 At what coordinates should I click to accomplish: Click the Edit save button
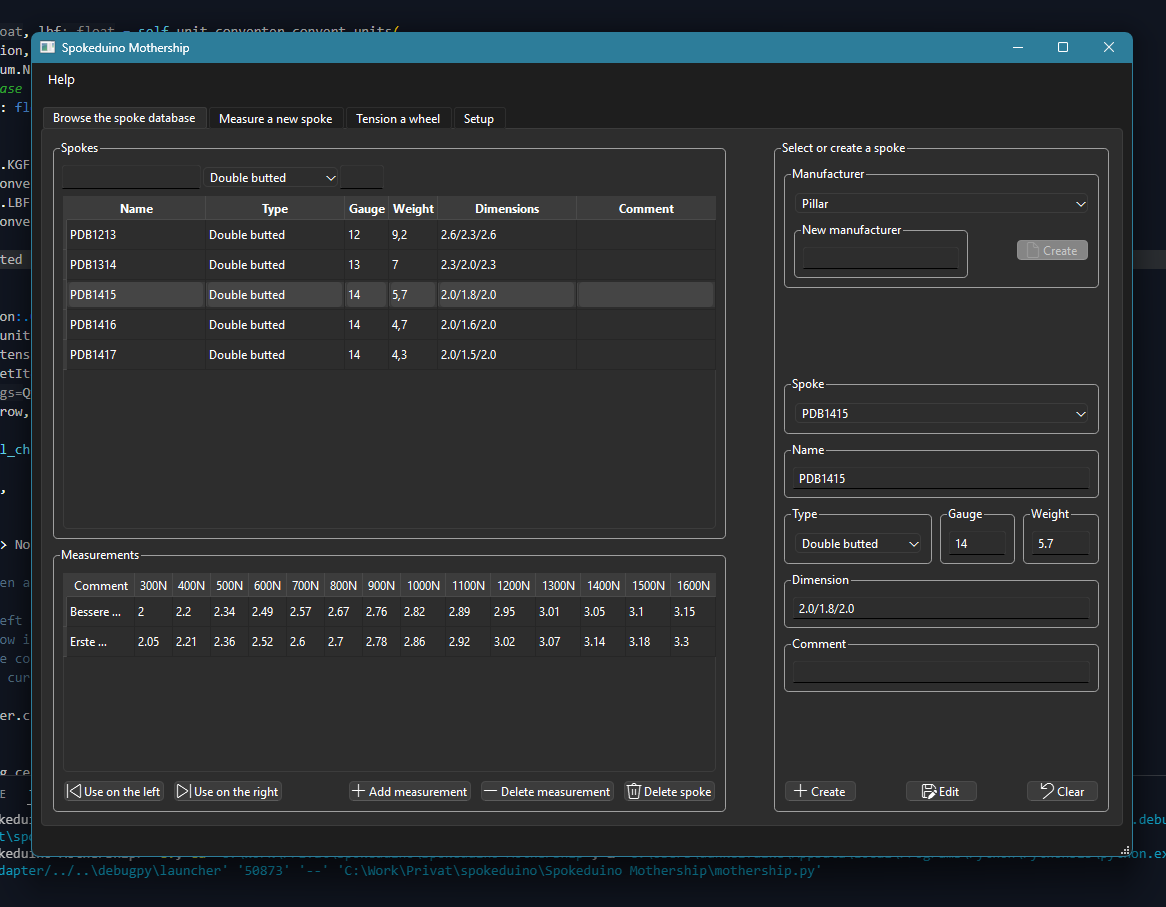(x=940, y=791)
